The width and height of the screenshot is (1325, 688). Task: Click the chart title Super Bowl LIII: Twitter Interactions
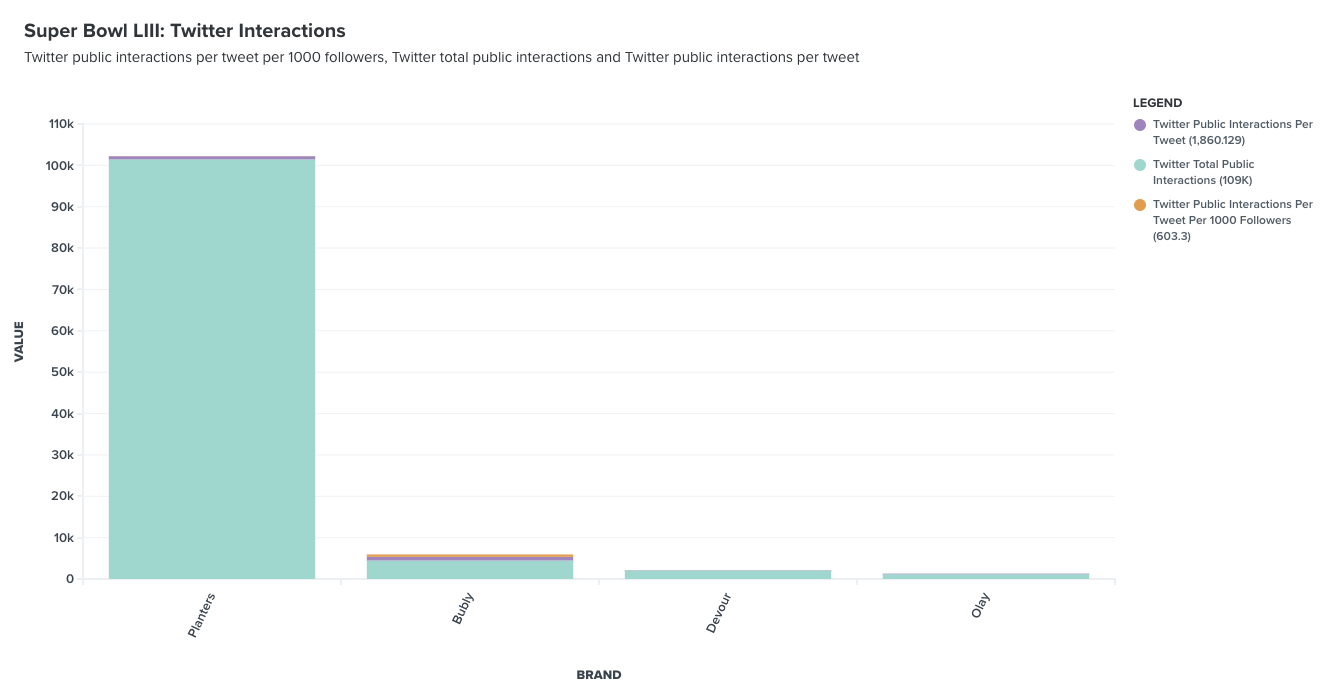pyautogui.click(x=185, y=31)
